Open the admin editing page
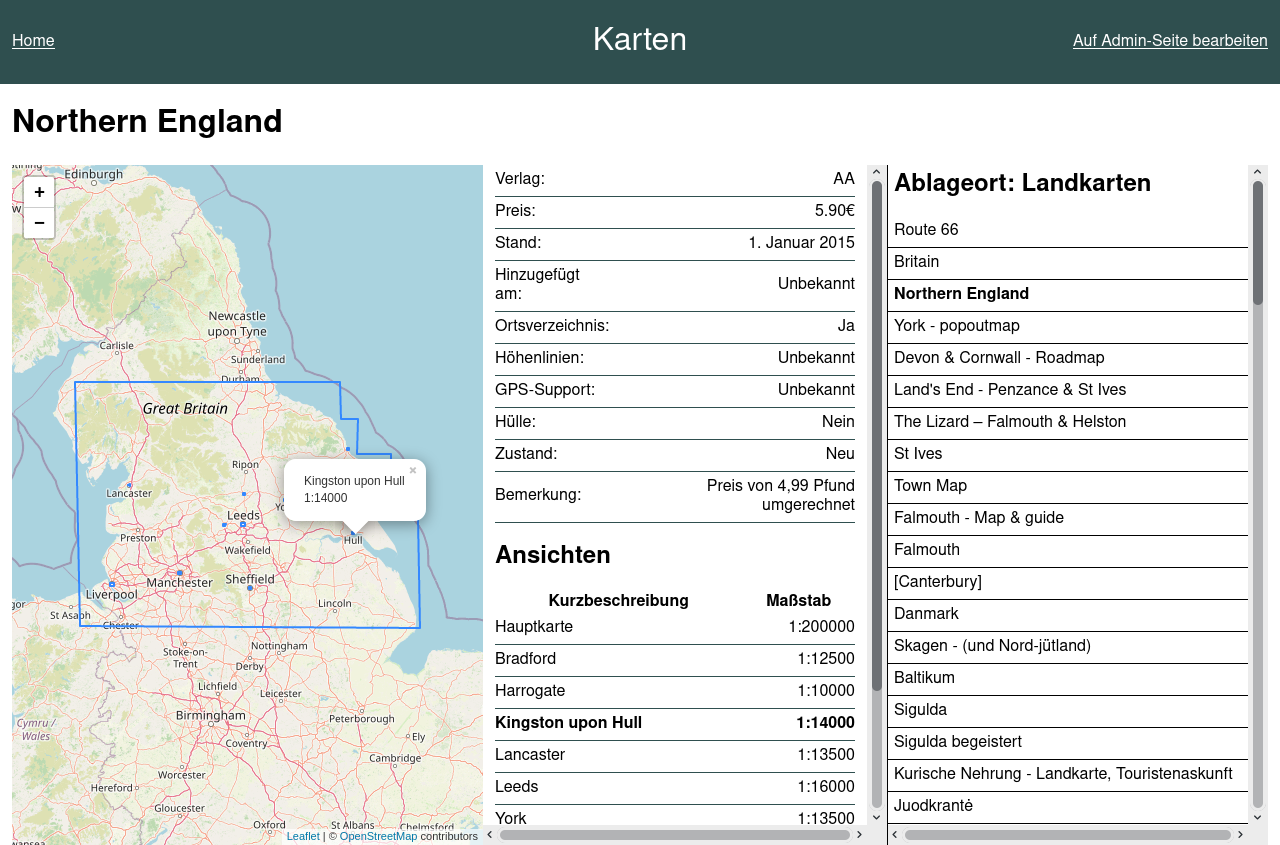This screenshot has width=1280, height=845. pyautogui.click(x=1169, y=40)
